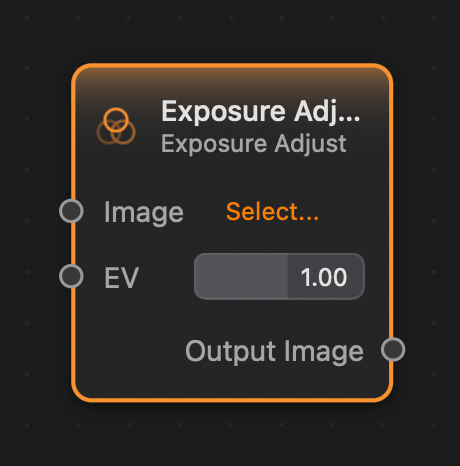460x466 pixels.
Task: Click the 1.00 value in EV field
Action: 324,277
